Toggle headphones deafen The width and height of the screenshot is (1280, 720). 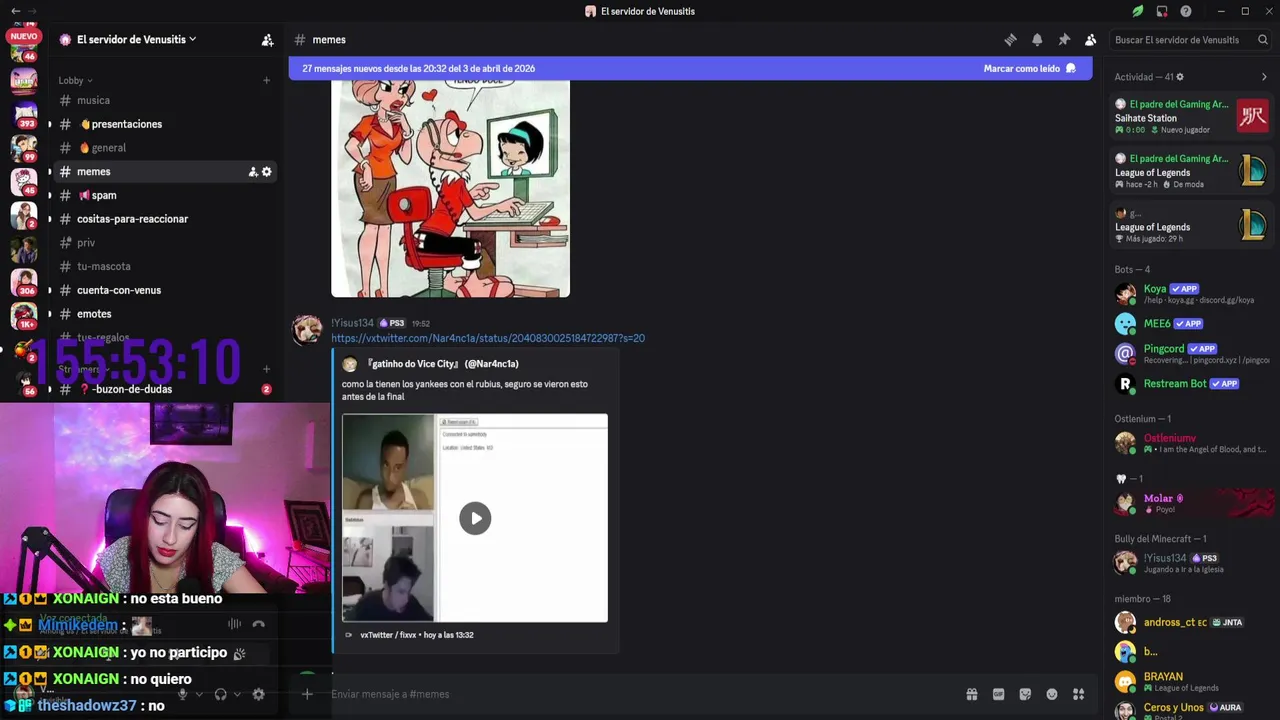pos(220,694)
